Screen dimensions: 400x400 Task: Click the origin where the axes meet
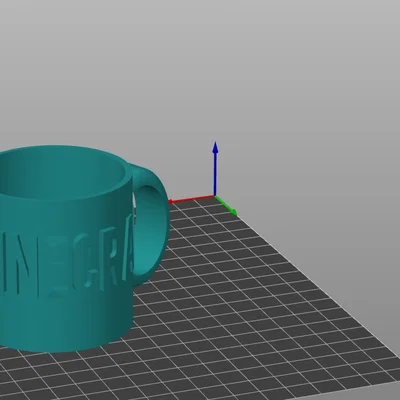[x=215, y=196]
